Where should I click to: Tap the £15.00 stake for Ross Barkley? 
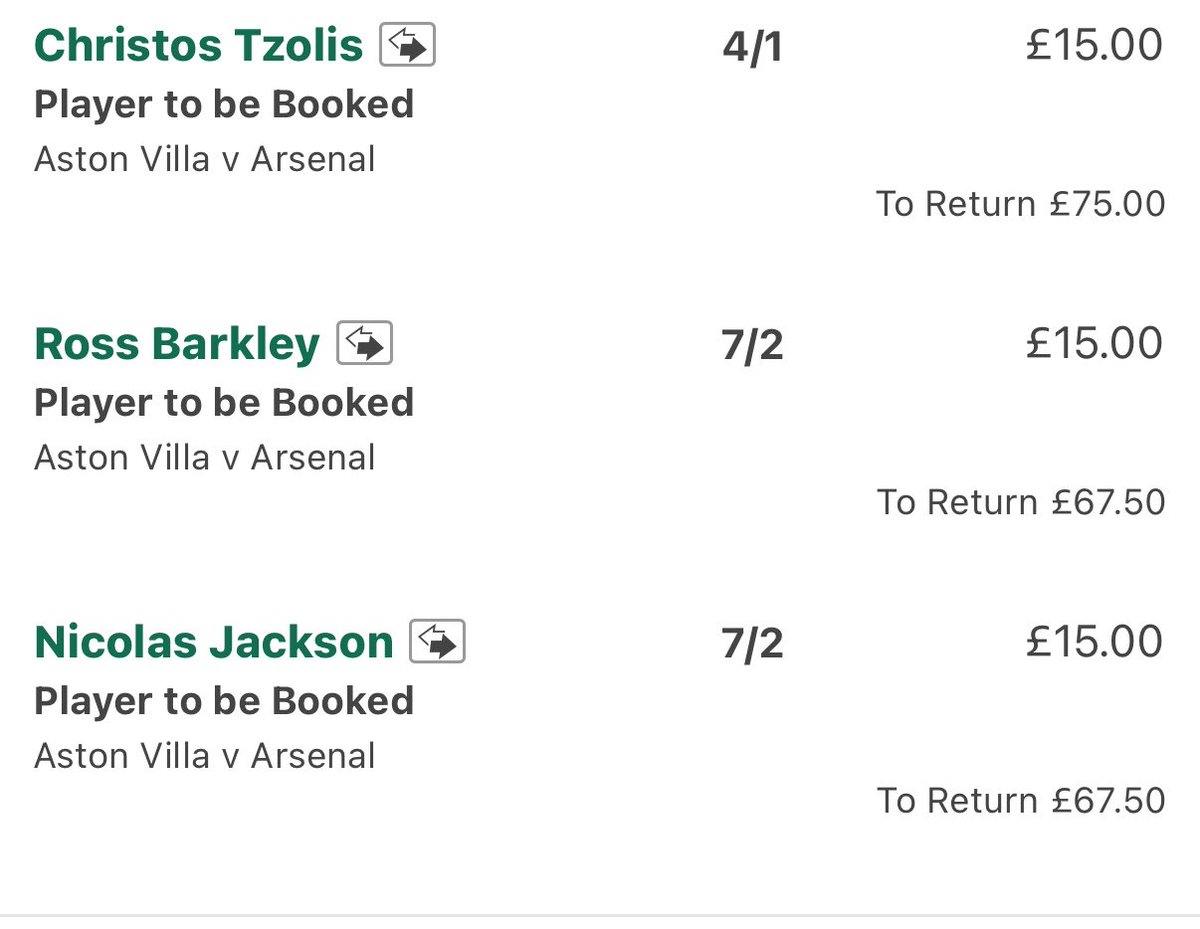(1095, 344)
